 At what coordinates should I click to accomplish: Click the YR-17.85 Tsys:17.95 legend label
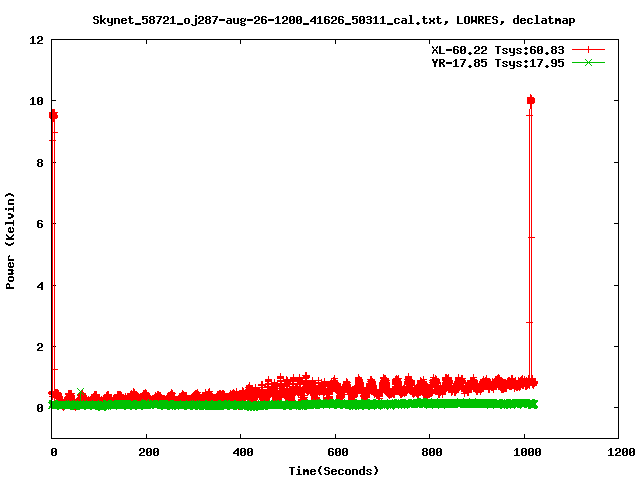(x=498, y=63)
